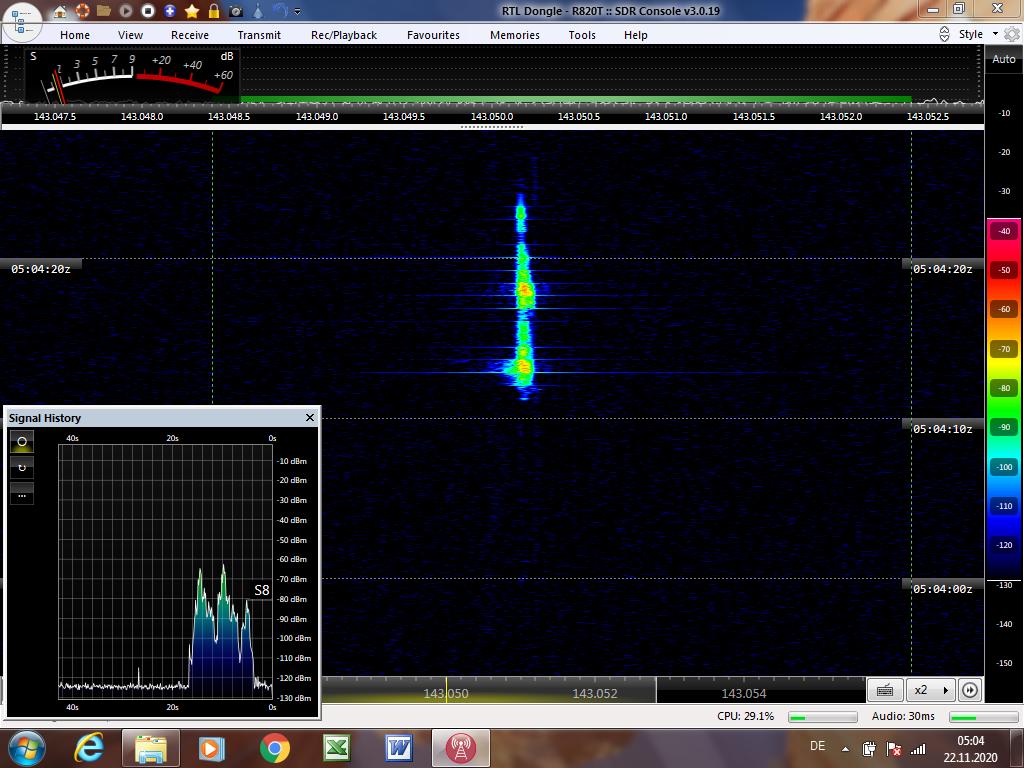Open the Help ribbon tab
1024x768 pixels.
click(635, 35)
